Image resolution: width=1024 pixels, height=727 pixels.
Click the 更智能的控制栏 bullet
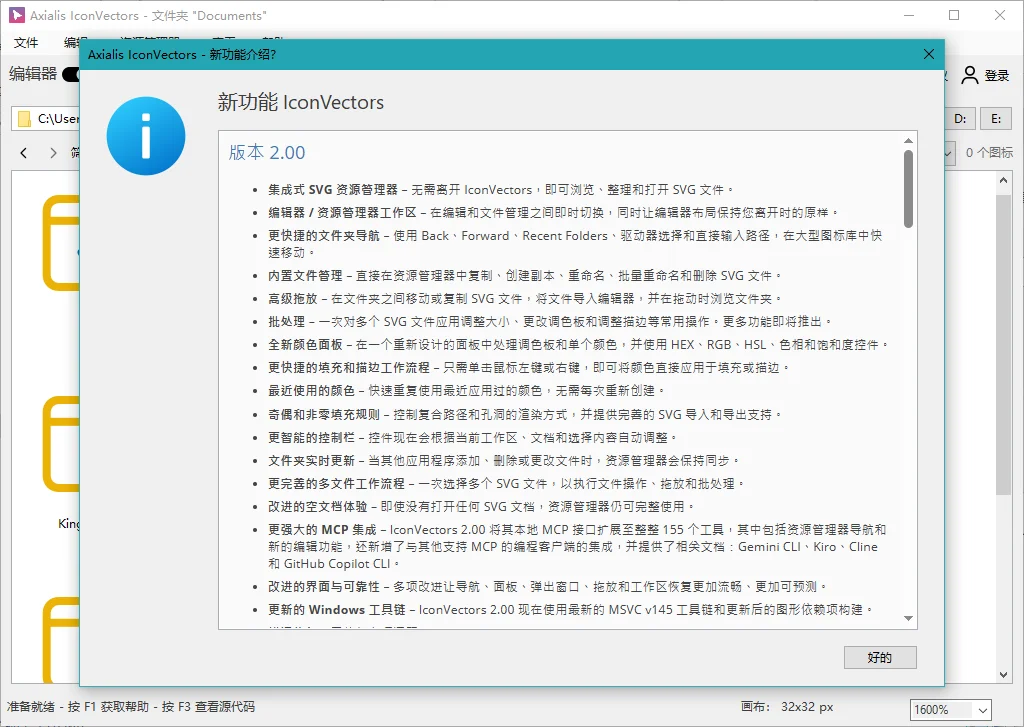[472, 437]
